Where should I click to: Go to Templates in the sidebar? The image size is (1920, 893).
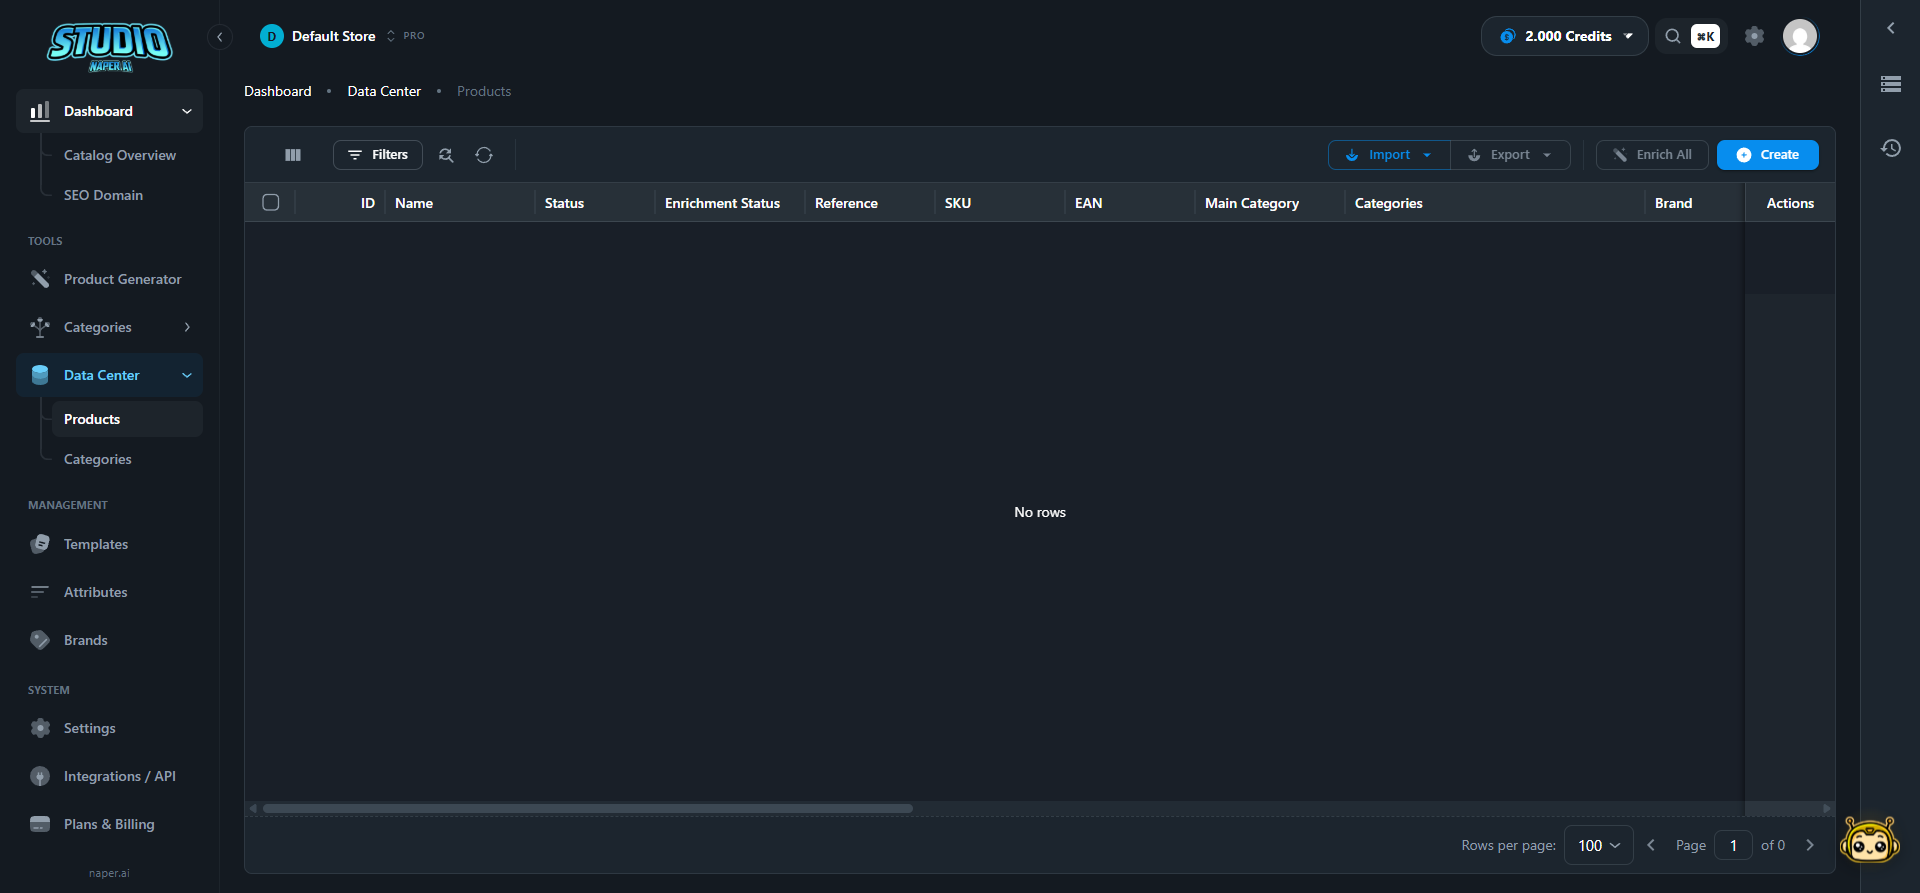click(x=96, y=544)
